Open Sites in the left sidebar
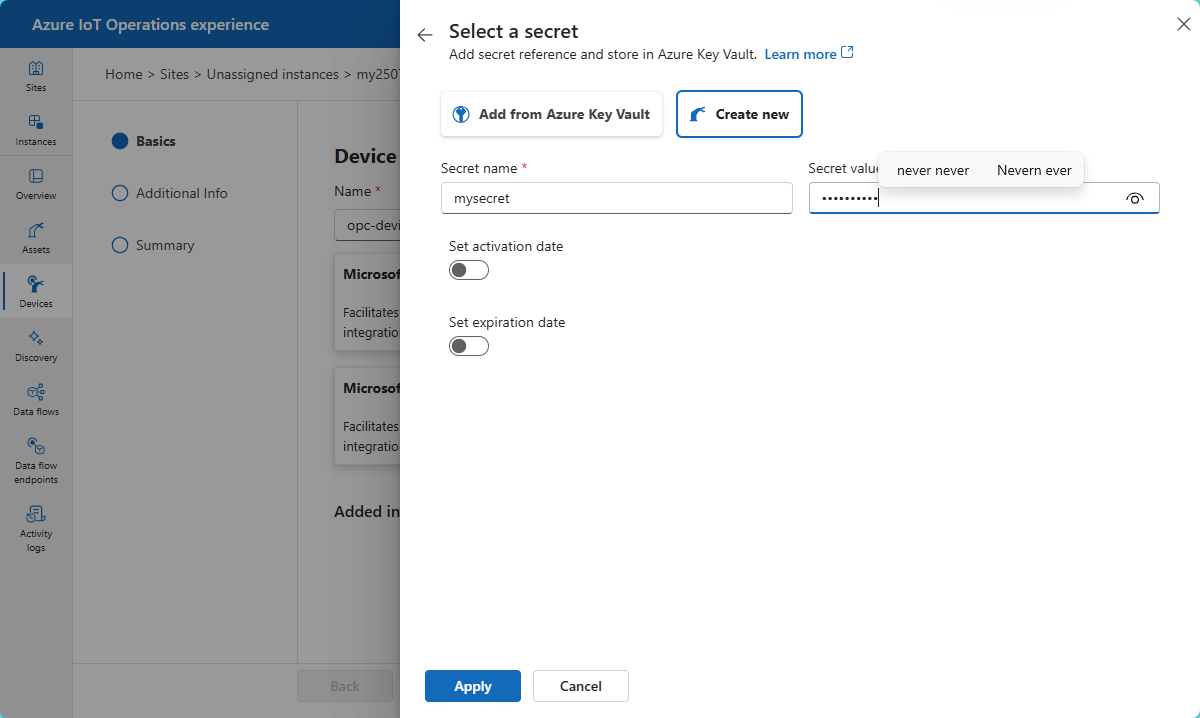Viewport: 1200px width, 718px height. tap(36, 76)
